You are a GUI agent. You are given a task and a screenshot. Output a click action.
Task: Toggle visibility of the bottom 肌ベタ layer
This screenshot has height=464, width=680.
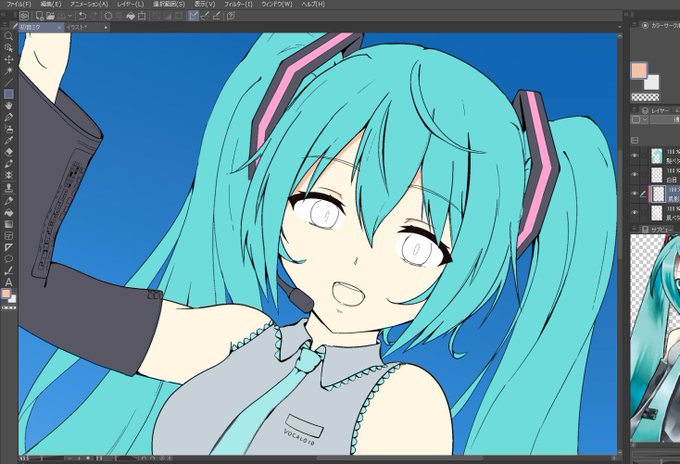[635, 213]
